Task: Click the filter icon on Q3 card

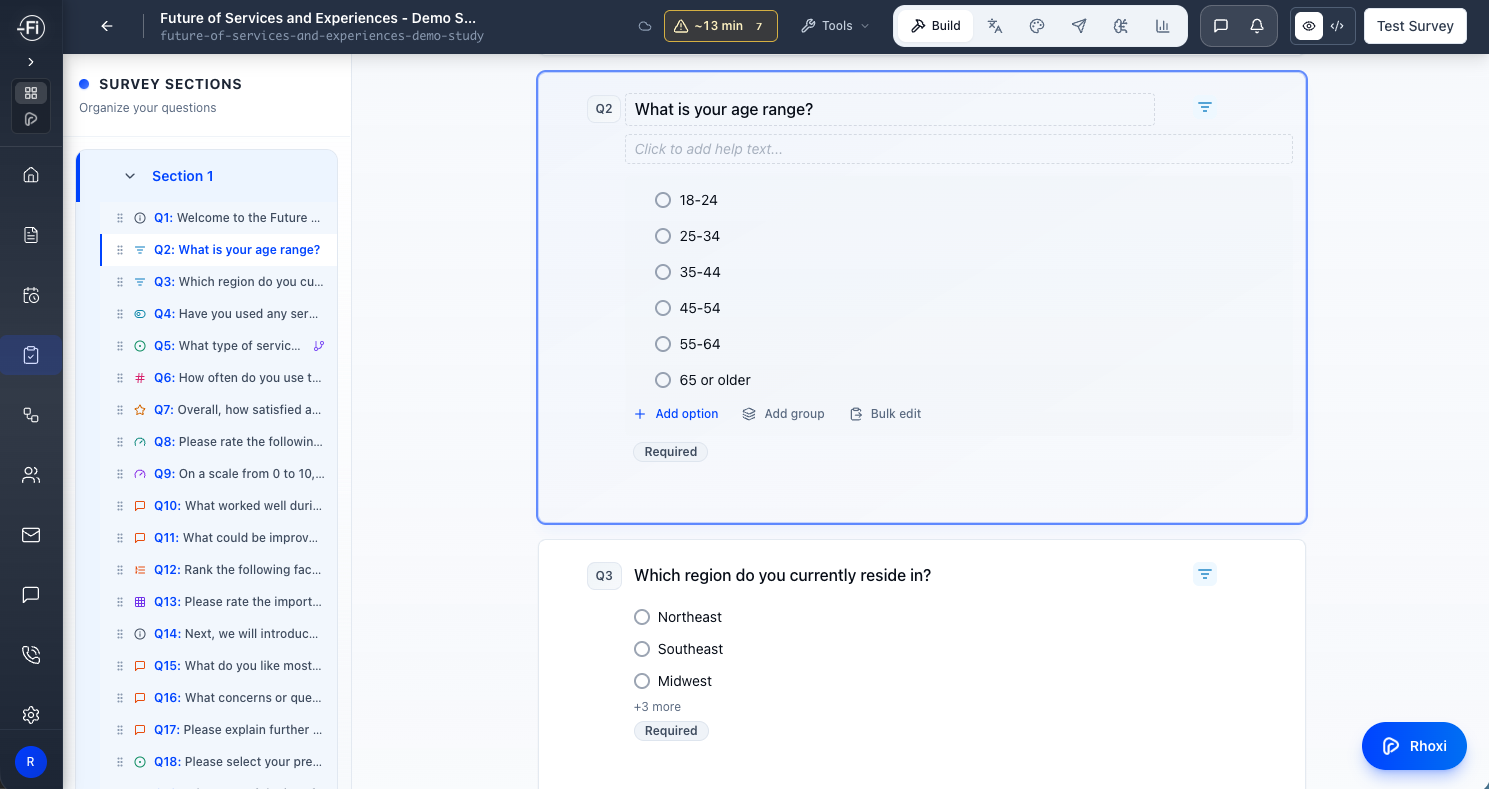Action: (x=1205, y=574)
